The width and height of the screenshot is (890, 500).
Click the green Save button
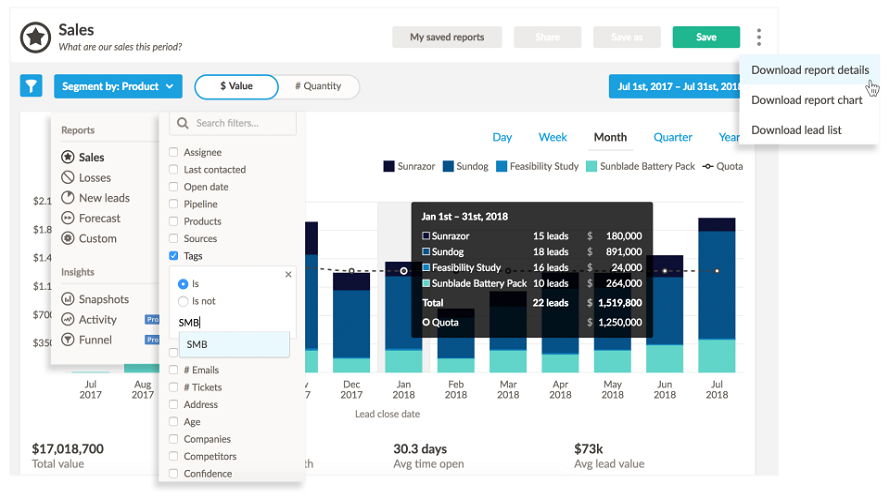pyautogui.click(x=706, y=38)
